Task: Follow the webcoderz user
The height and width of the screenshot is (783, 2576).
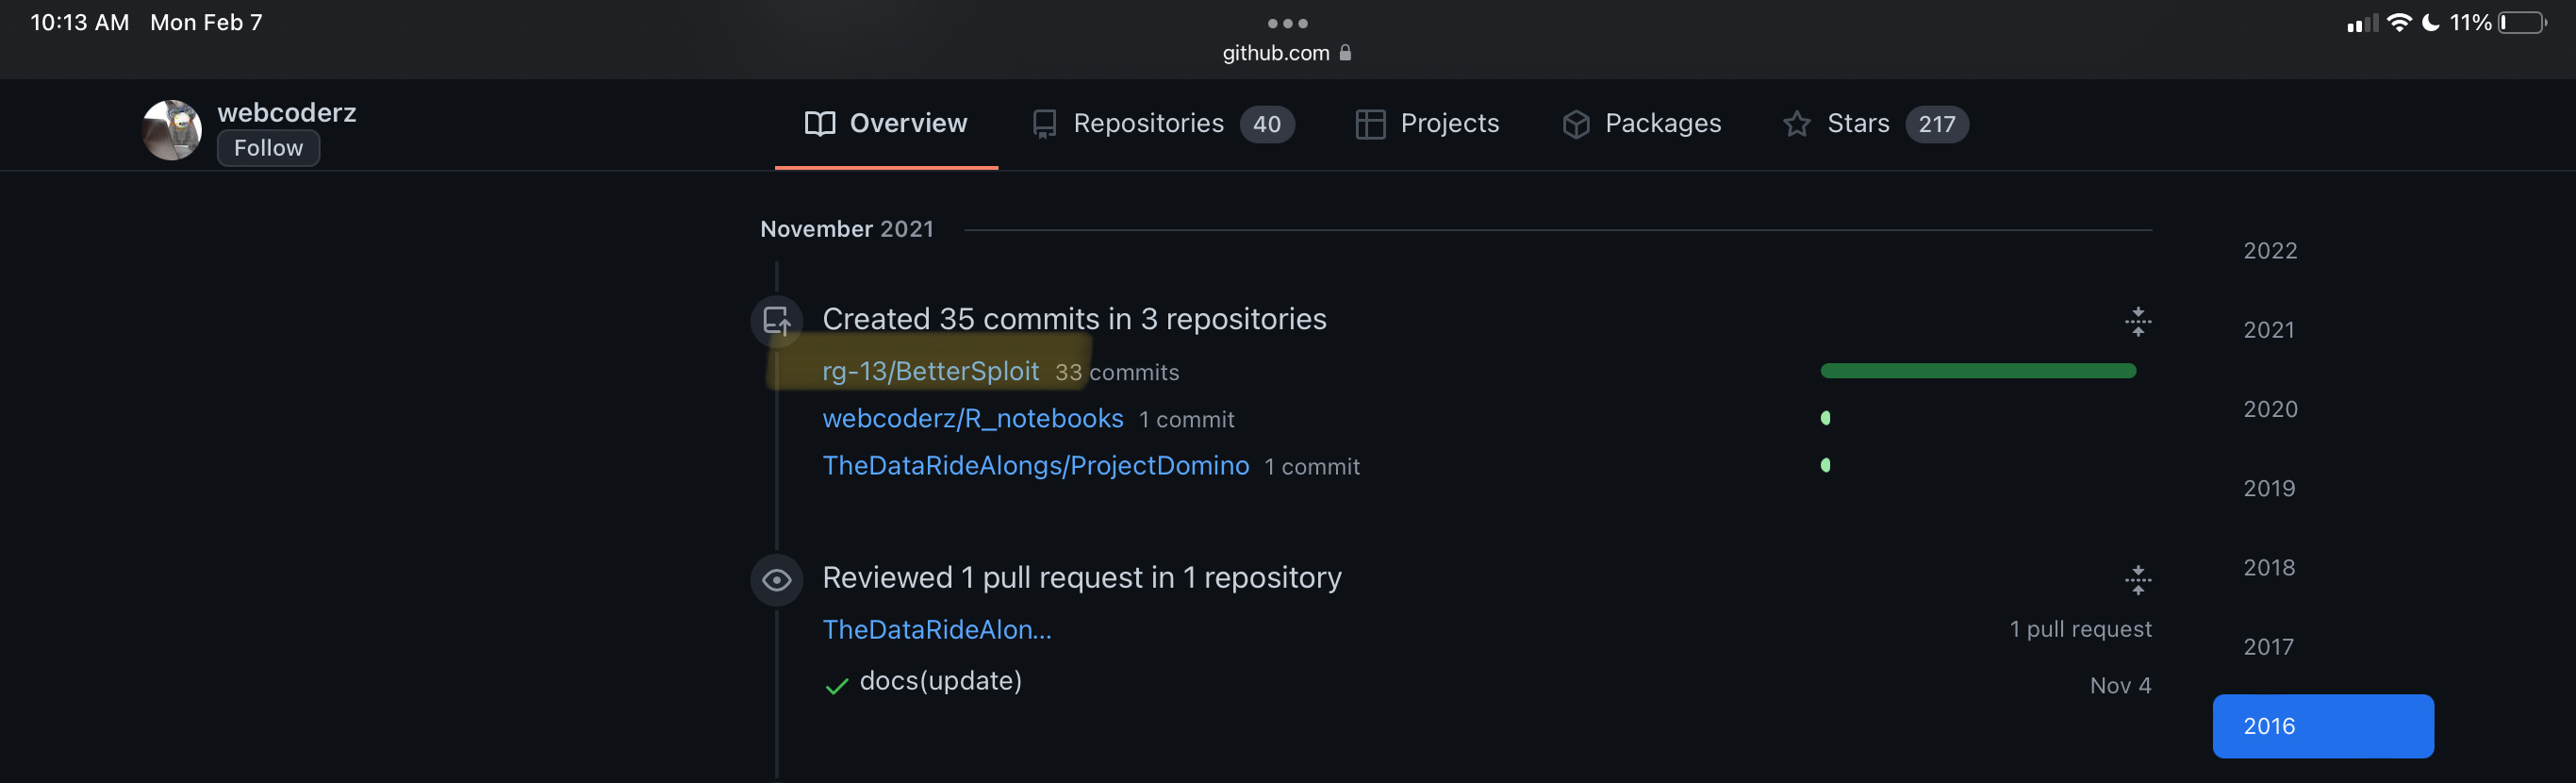Action: tap(268, 148)
